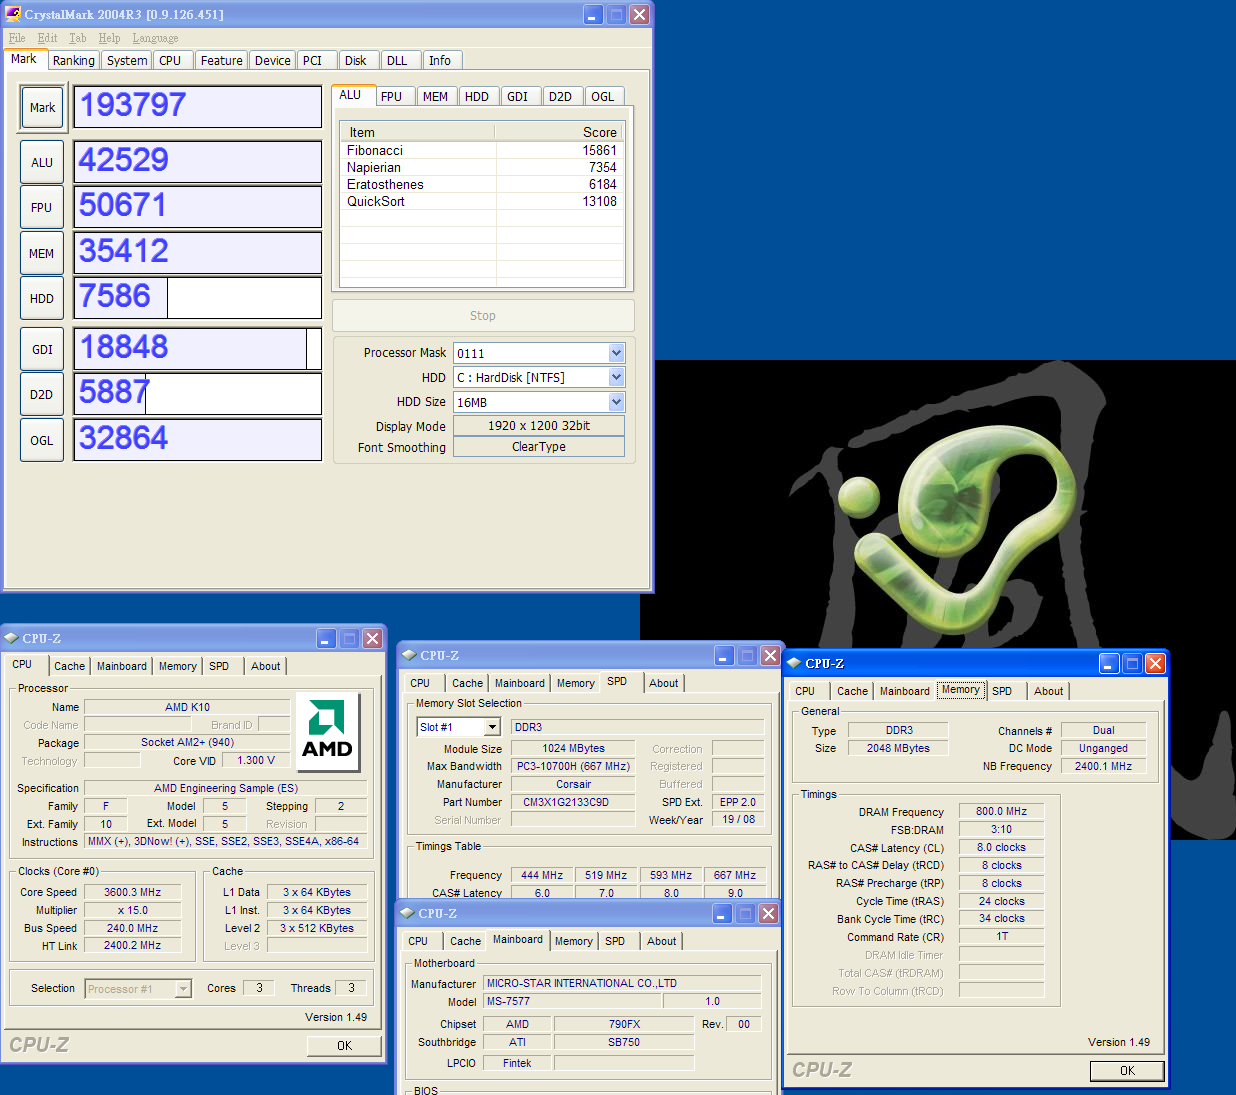Viewport: 1236px width, 1095px height.
Task: Open Slot #1 memory slot dropdown
Action: 492,727
